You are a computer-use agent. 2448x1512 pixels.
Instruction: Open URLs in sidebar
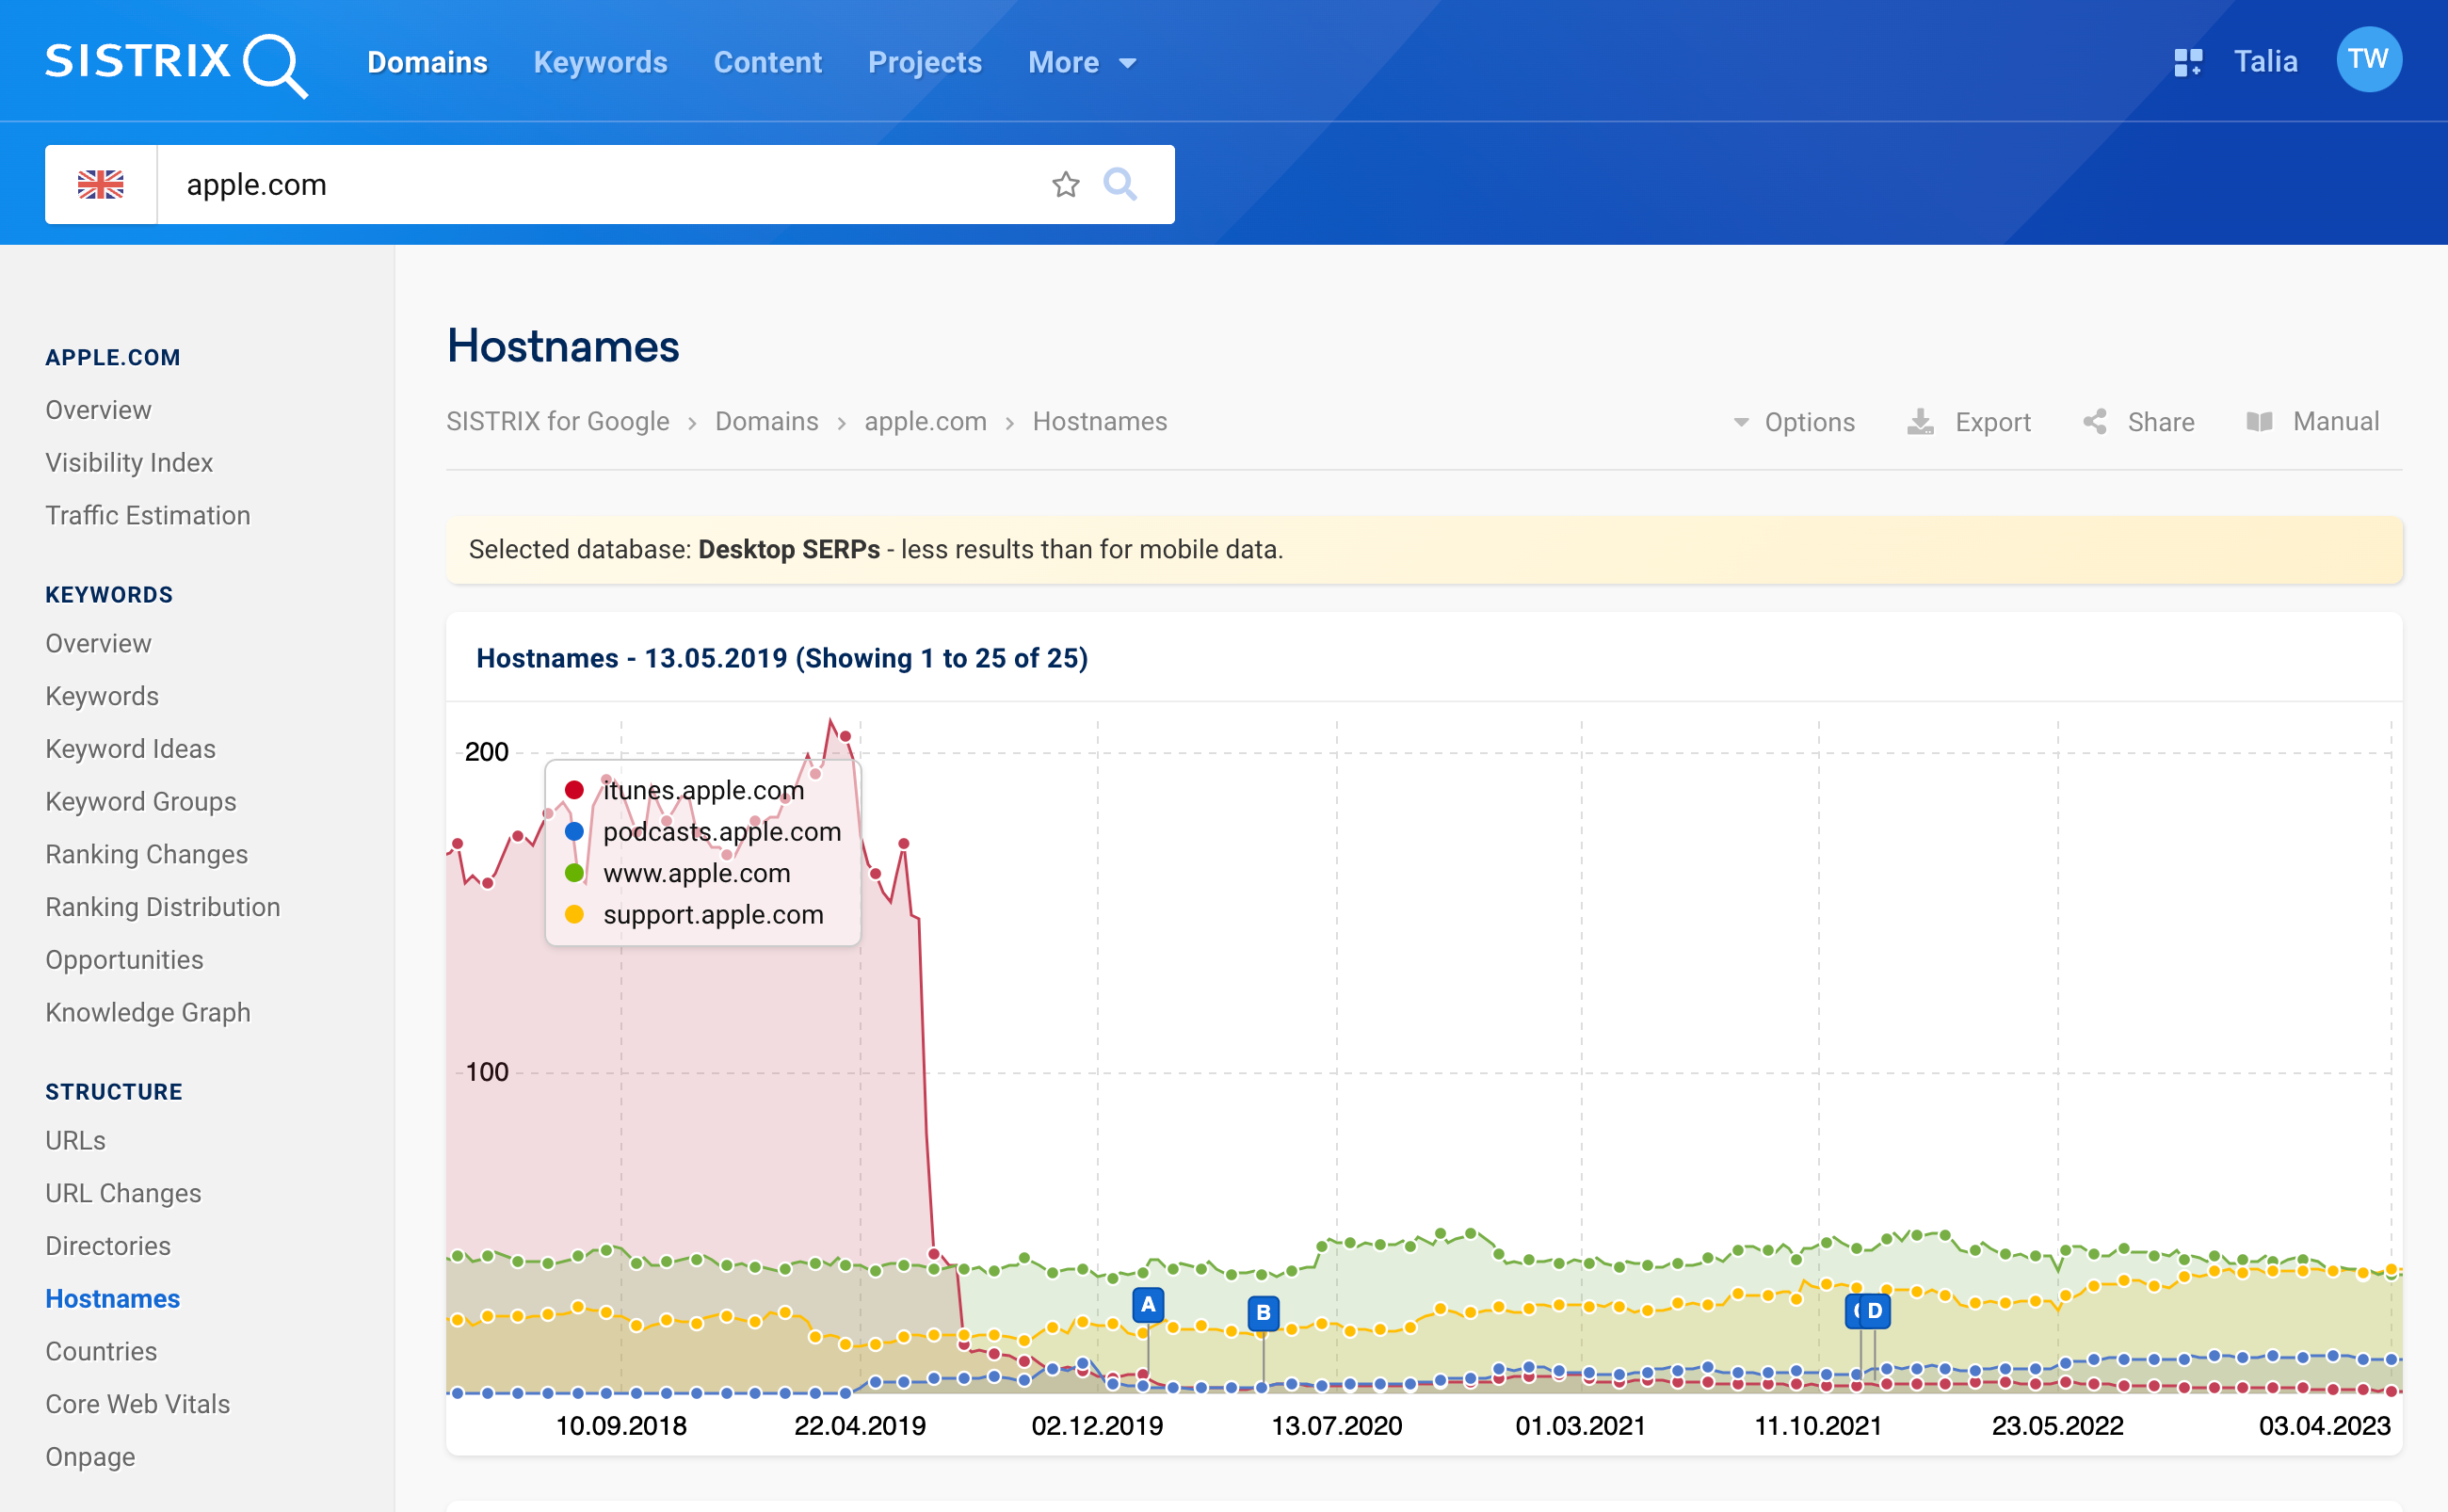(x=75, y=1140)
